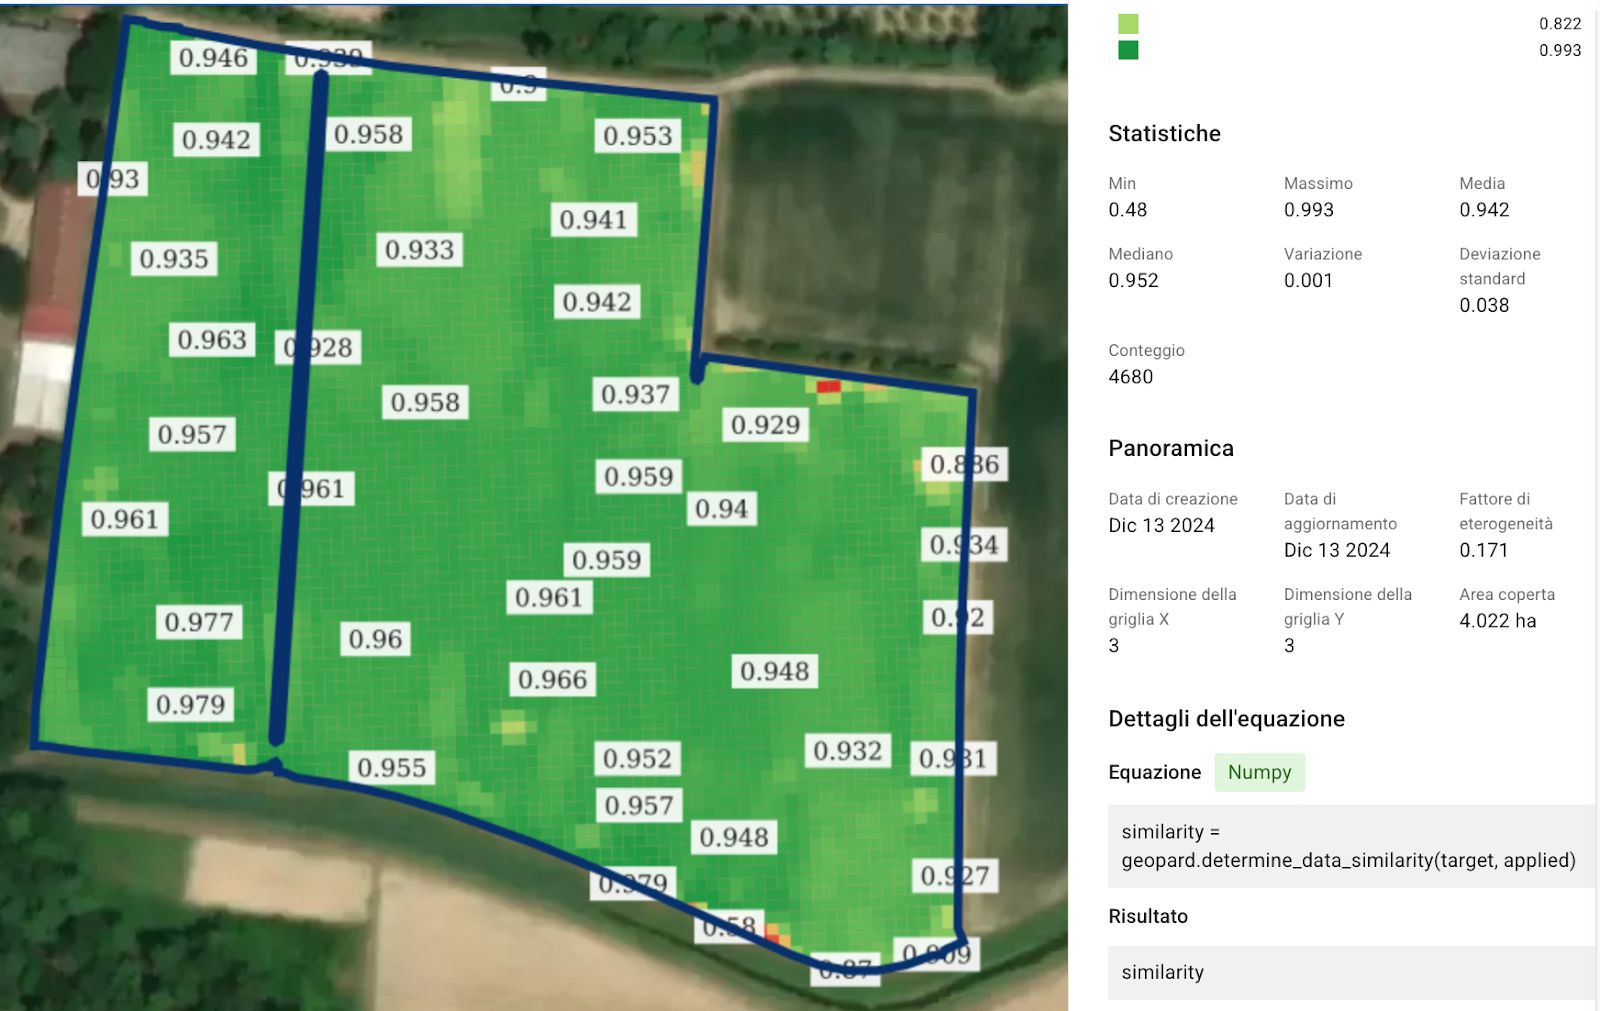Select the 0.963 zone label

[x=211, y=340]
